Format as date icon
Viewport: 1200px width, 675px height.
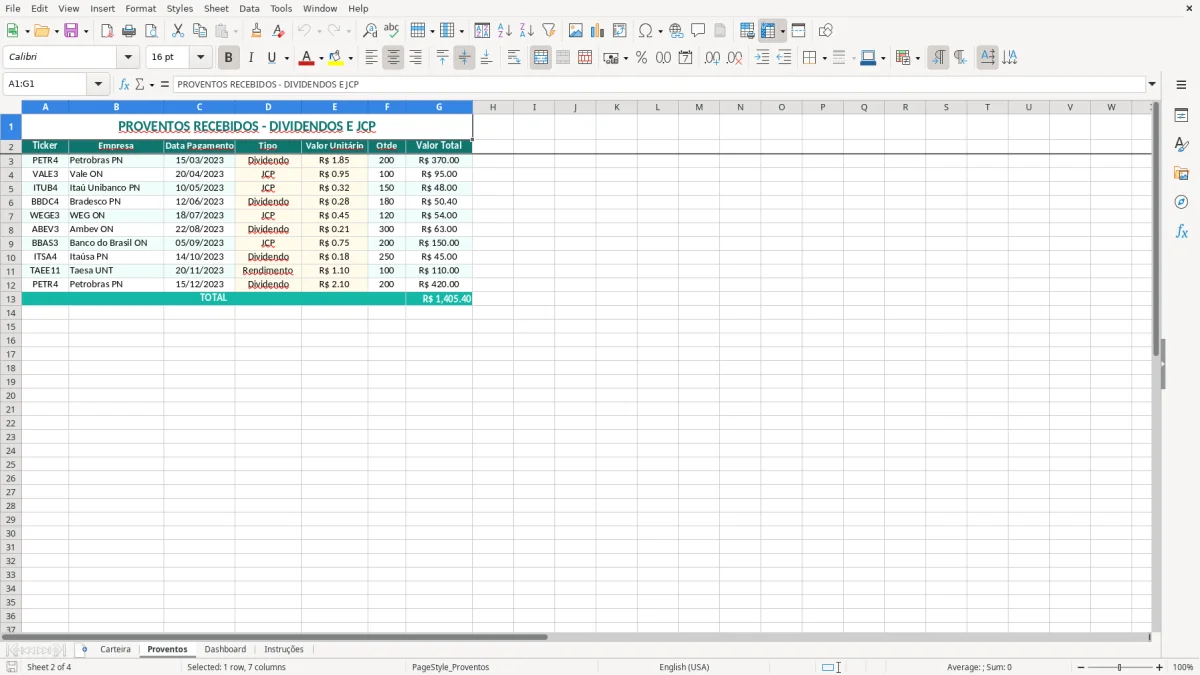(x=686, y=58)
